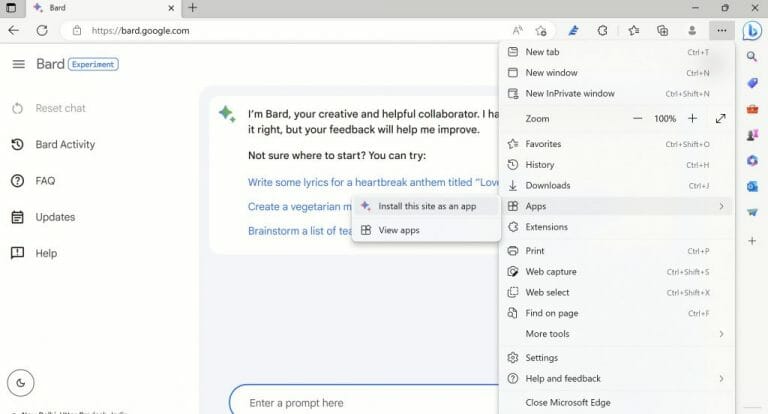The height and width of the screenshot is (414, 768).
Task: Open Bing chat sidebar icon
Action: click(x=752, y=31)
